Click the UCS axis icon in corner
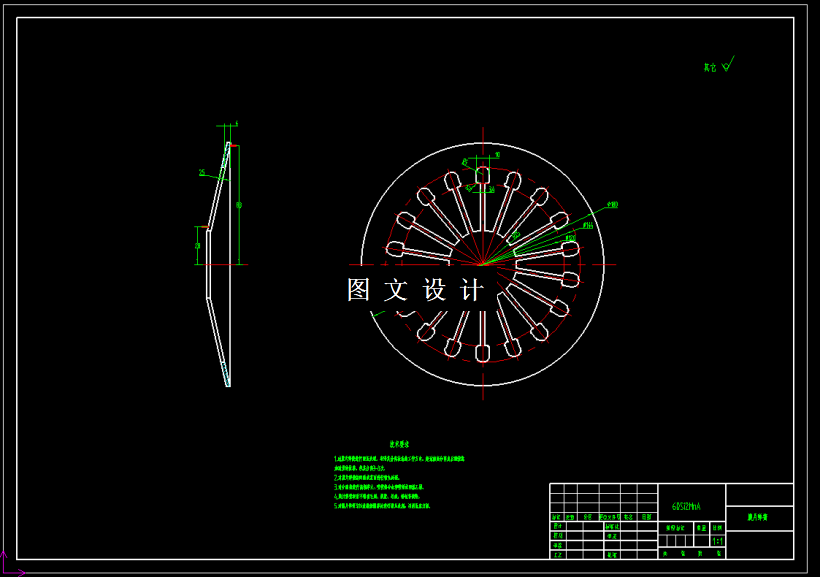 click(12, 565)
